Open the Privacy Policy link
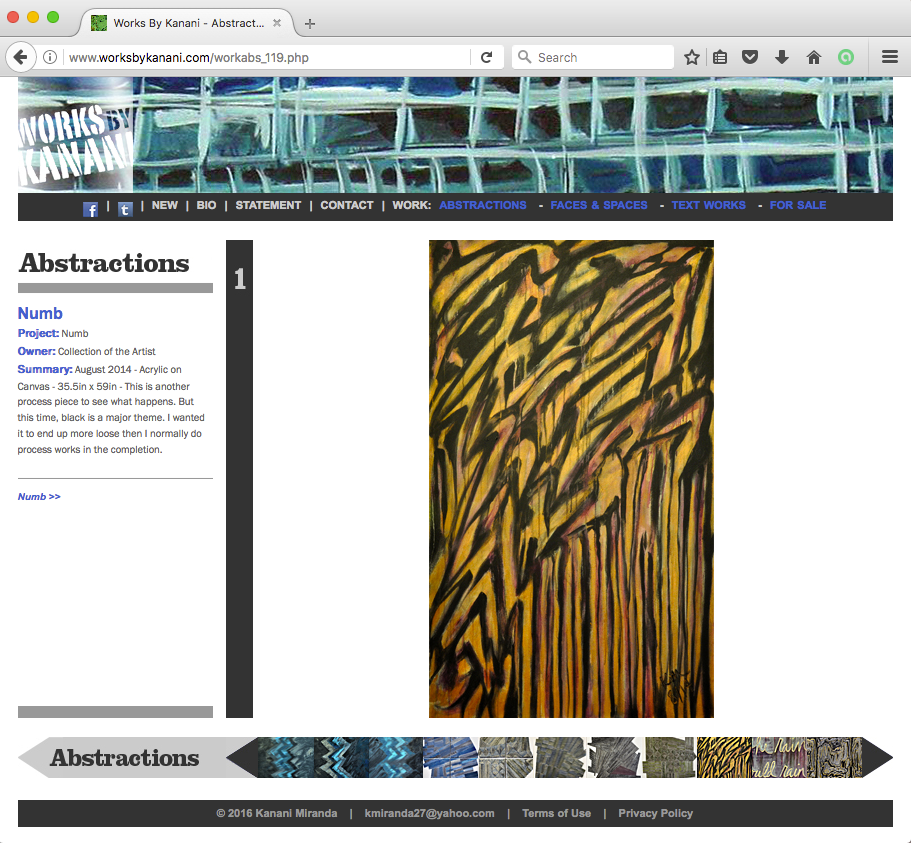Viewport: 911px width, 843px height. pos(655,813)
